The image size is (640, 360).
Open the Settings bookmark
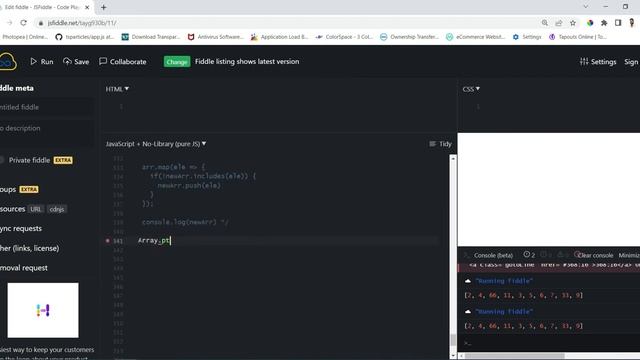click(527, 37)
